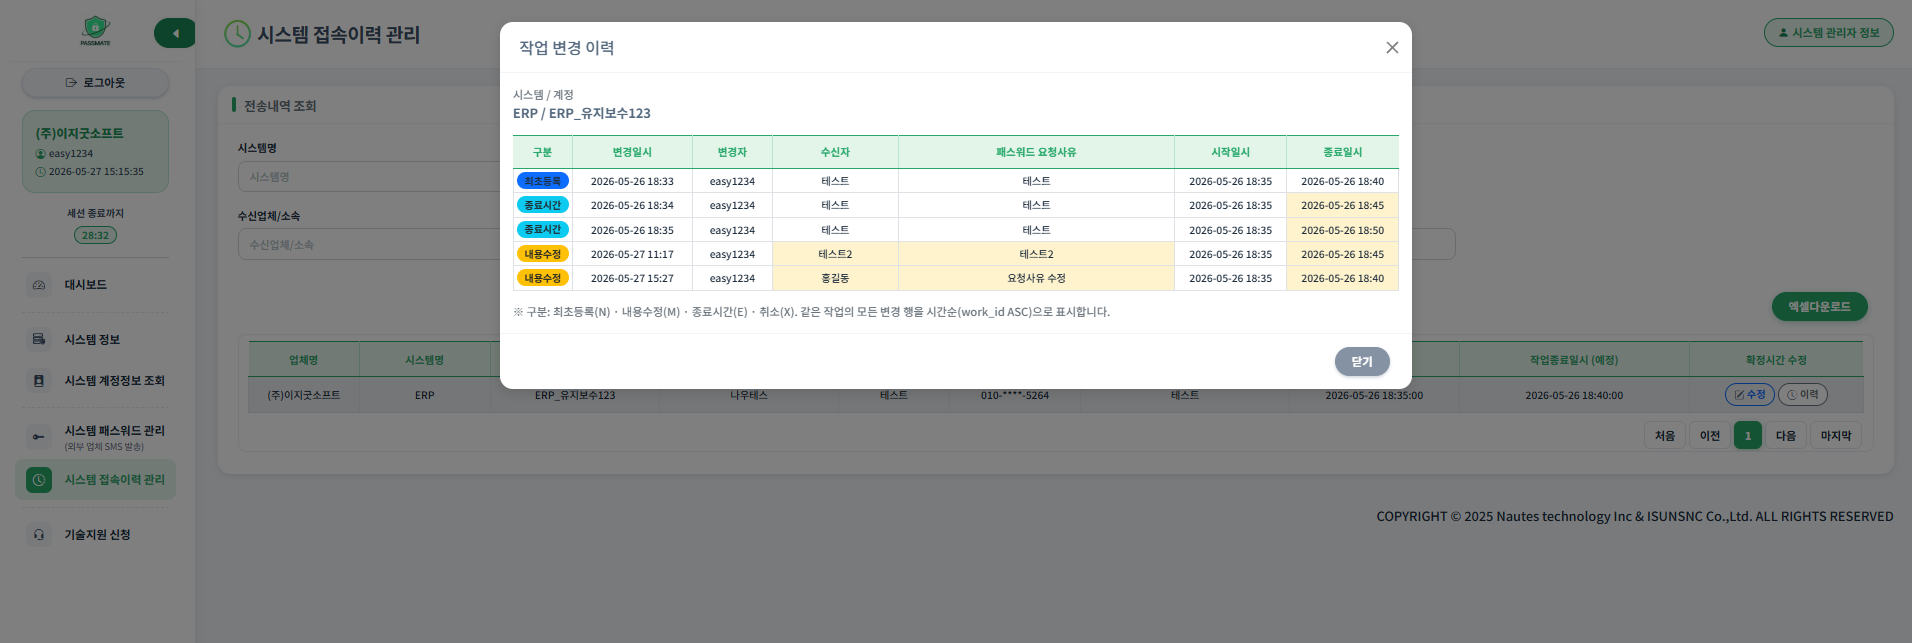Click the headset icon for 기술지원 신청
The height and width of the screenshot is (643, 1912).
[x=39, y=535]
